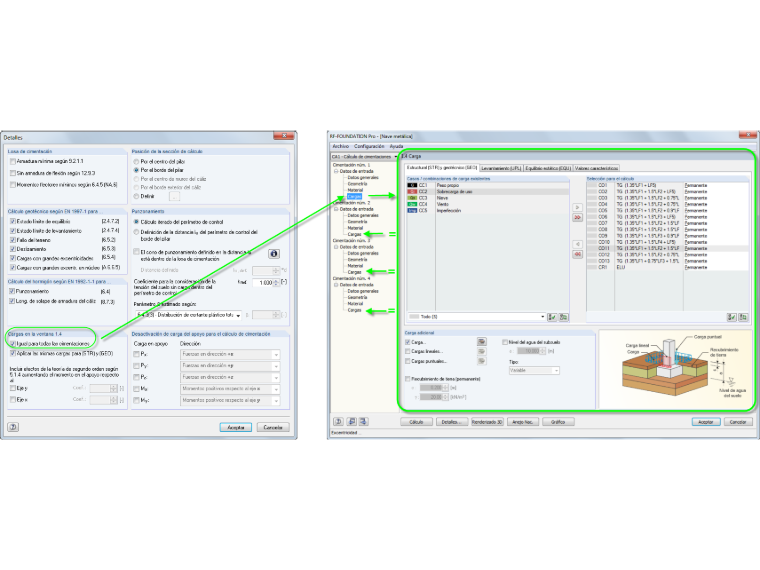Click invert-selection icon below Selección para el cálculo
Image resolution: width=760 pixels, height=570 pixels.
point(743,317)
